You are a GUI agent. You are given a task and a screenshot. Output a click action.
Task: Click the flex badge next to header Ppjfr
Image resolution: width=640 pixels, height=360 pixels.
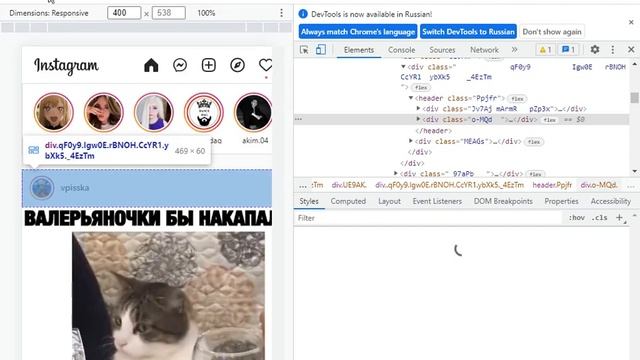point(517,99)
